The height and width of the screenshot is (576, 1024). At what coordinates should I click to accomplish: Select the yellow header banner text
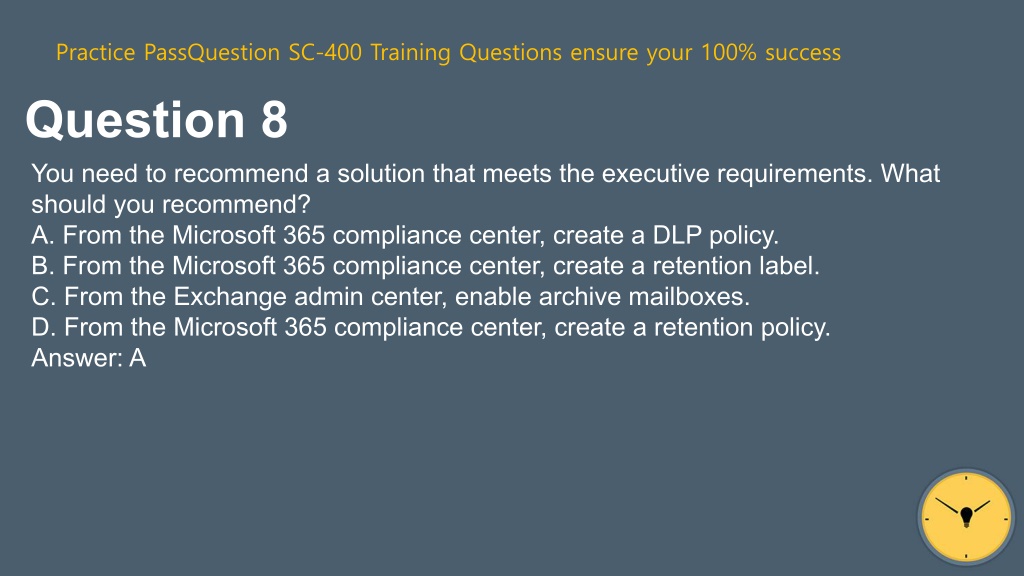(448, 52)
